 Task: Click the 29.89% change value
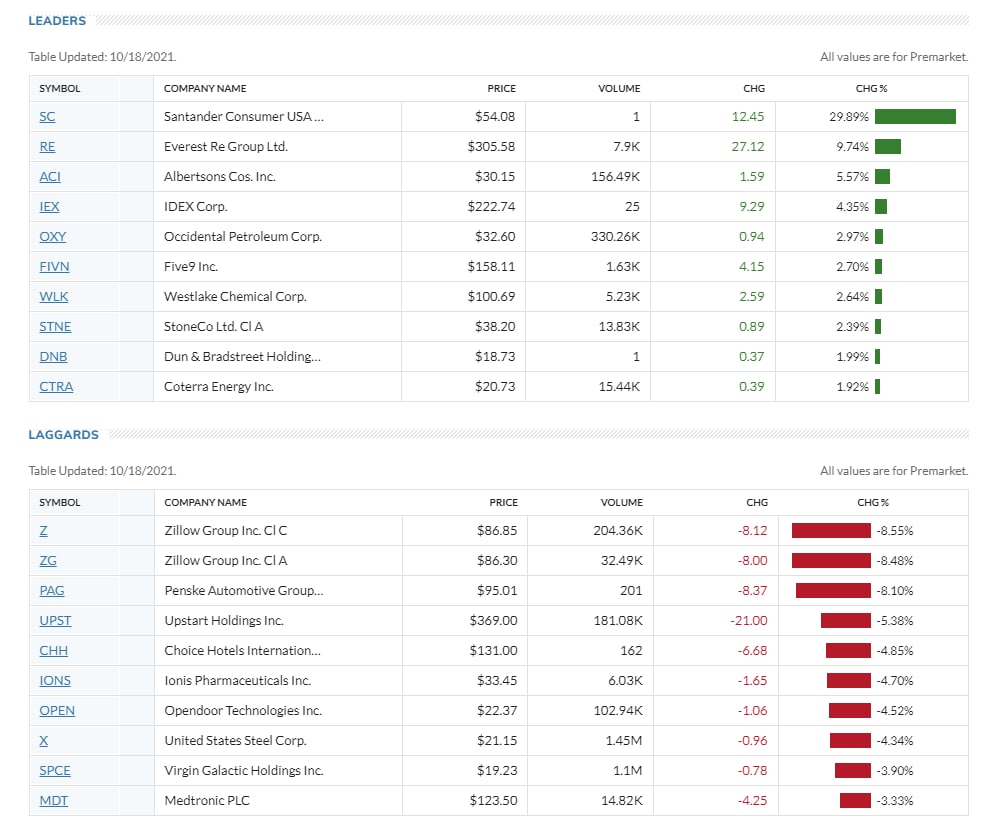tap(849, 117)
